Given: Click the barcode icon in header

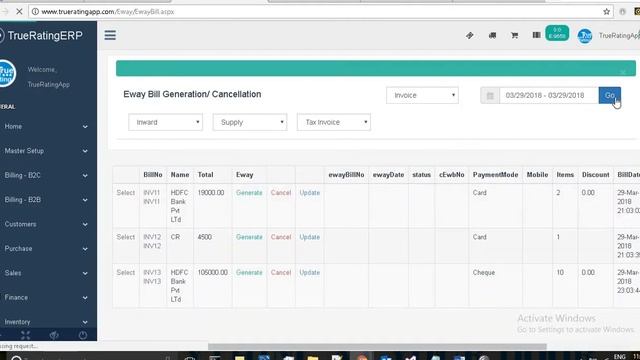Looking at the screenshot, I should click(536, 35).
